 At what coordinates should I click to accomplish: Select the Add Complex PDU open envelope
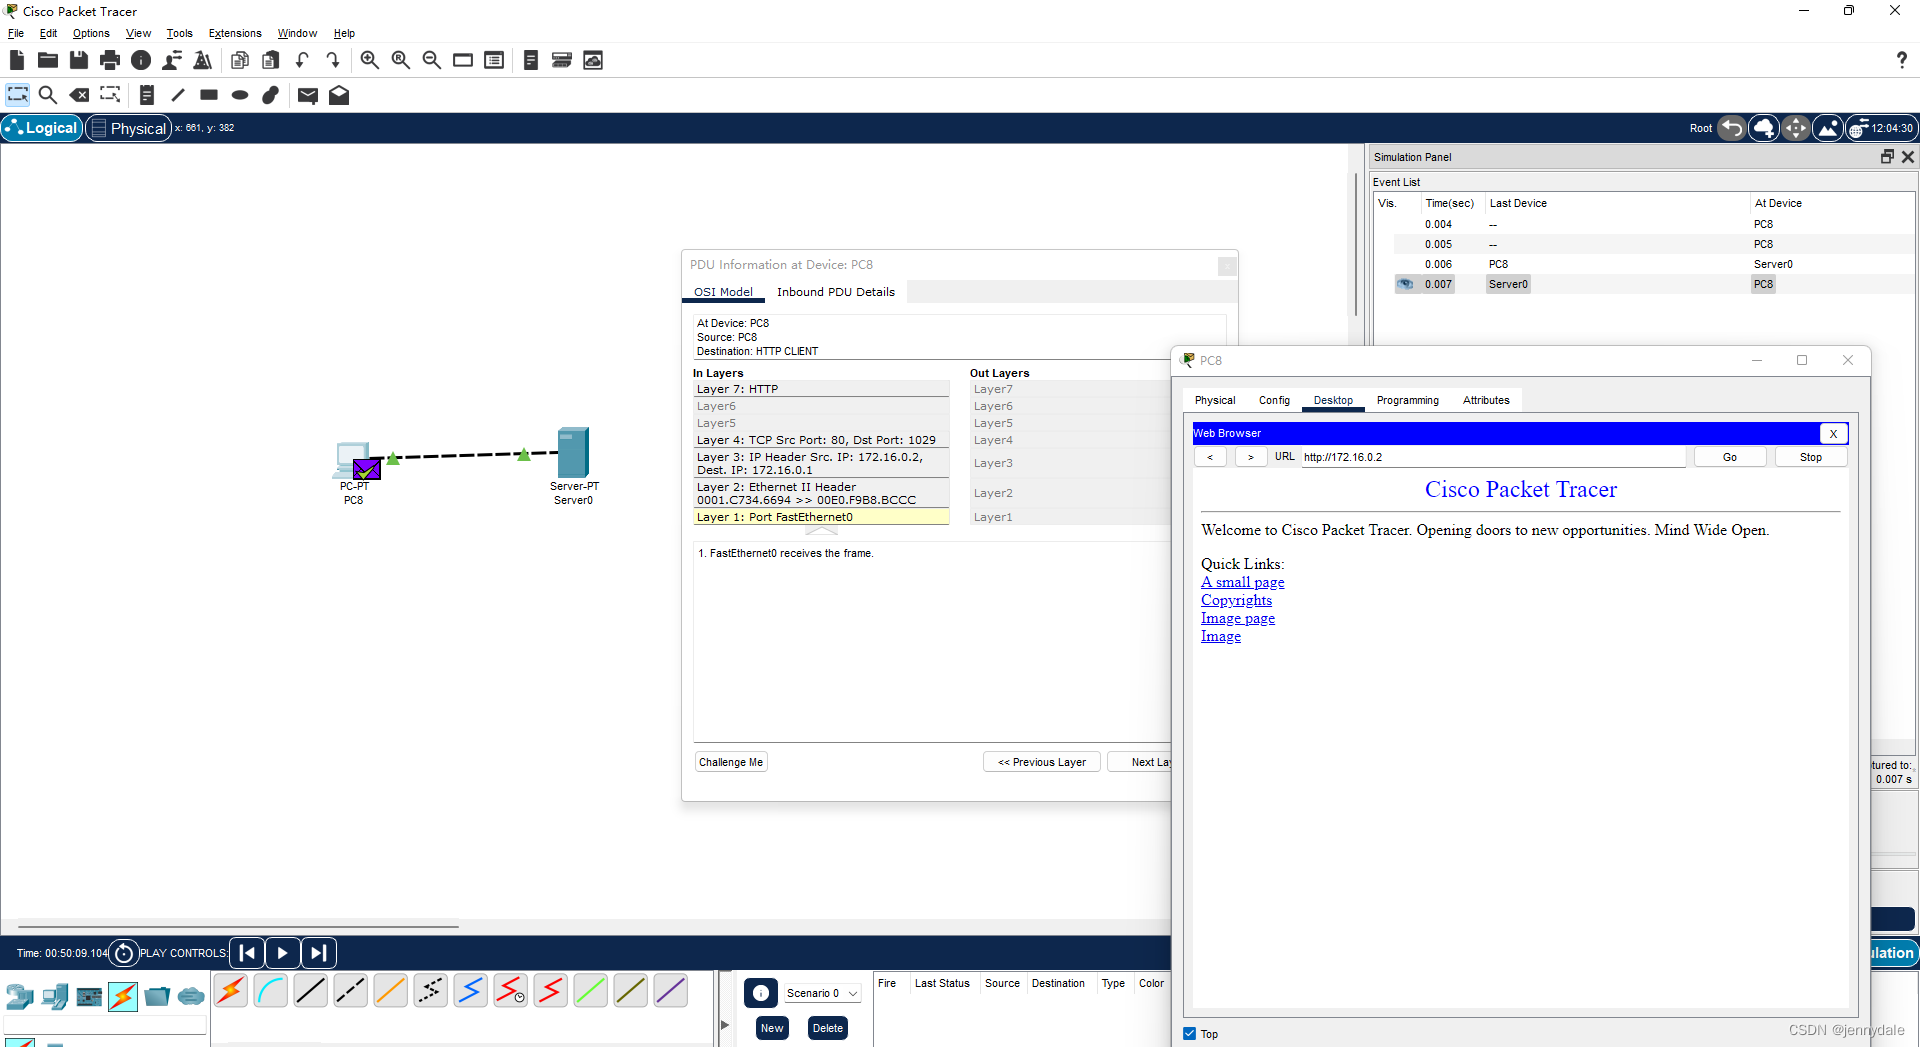pos(339,95)
